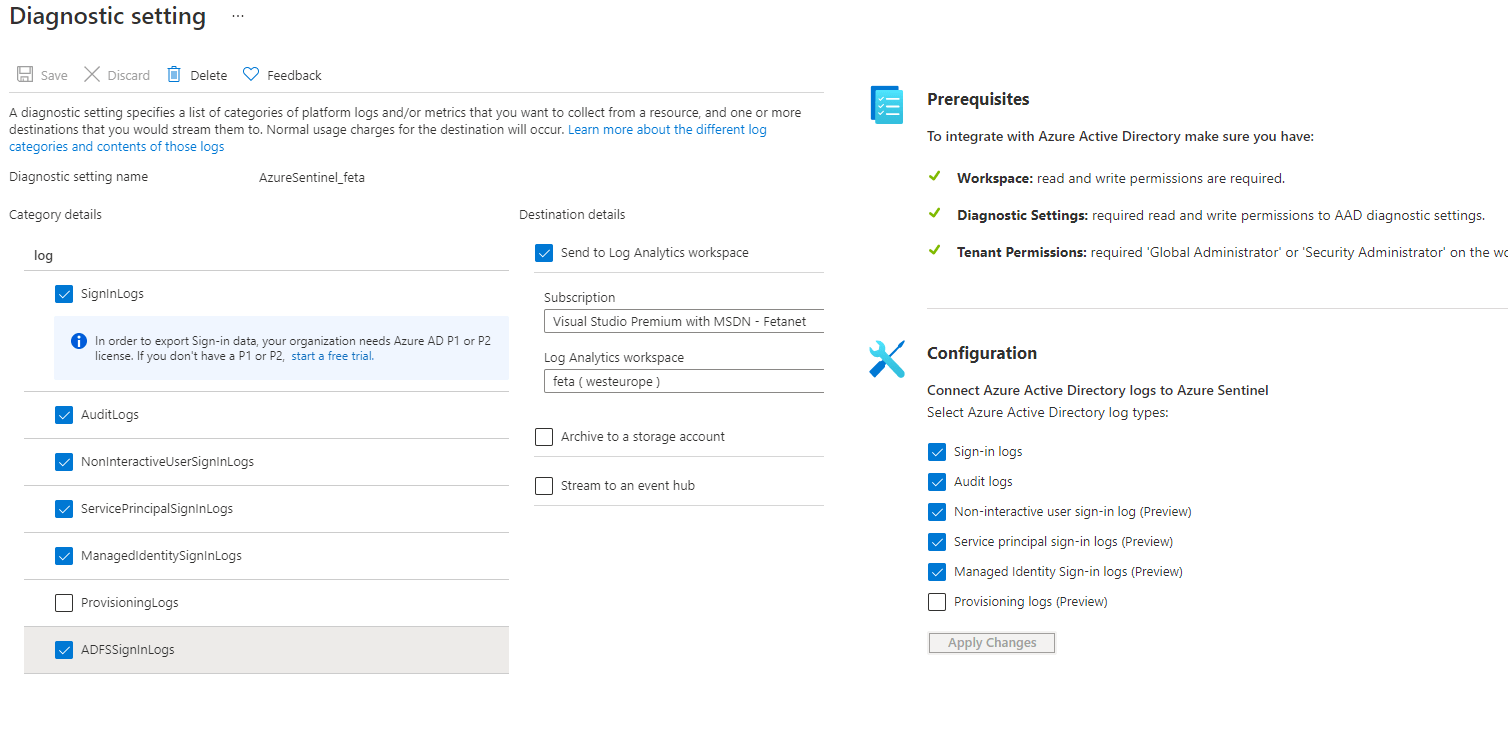Click the AzureSentinel_feta setting name field
Screen dimensions: 1508x734
[x=312, y=178]
